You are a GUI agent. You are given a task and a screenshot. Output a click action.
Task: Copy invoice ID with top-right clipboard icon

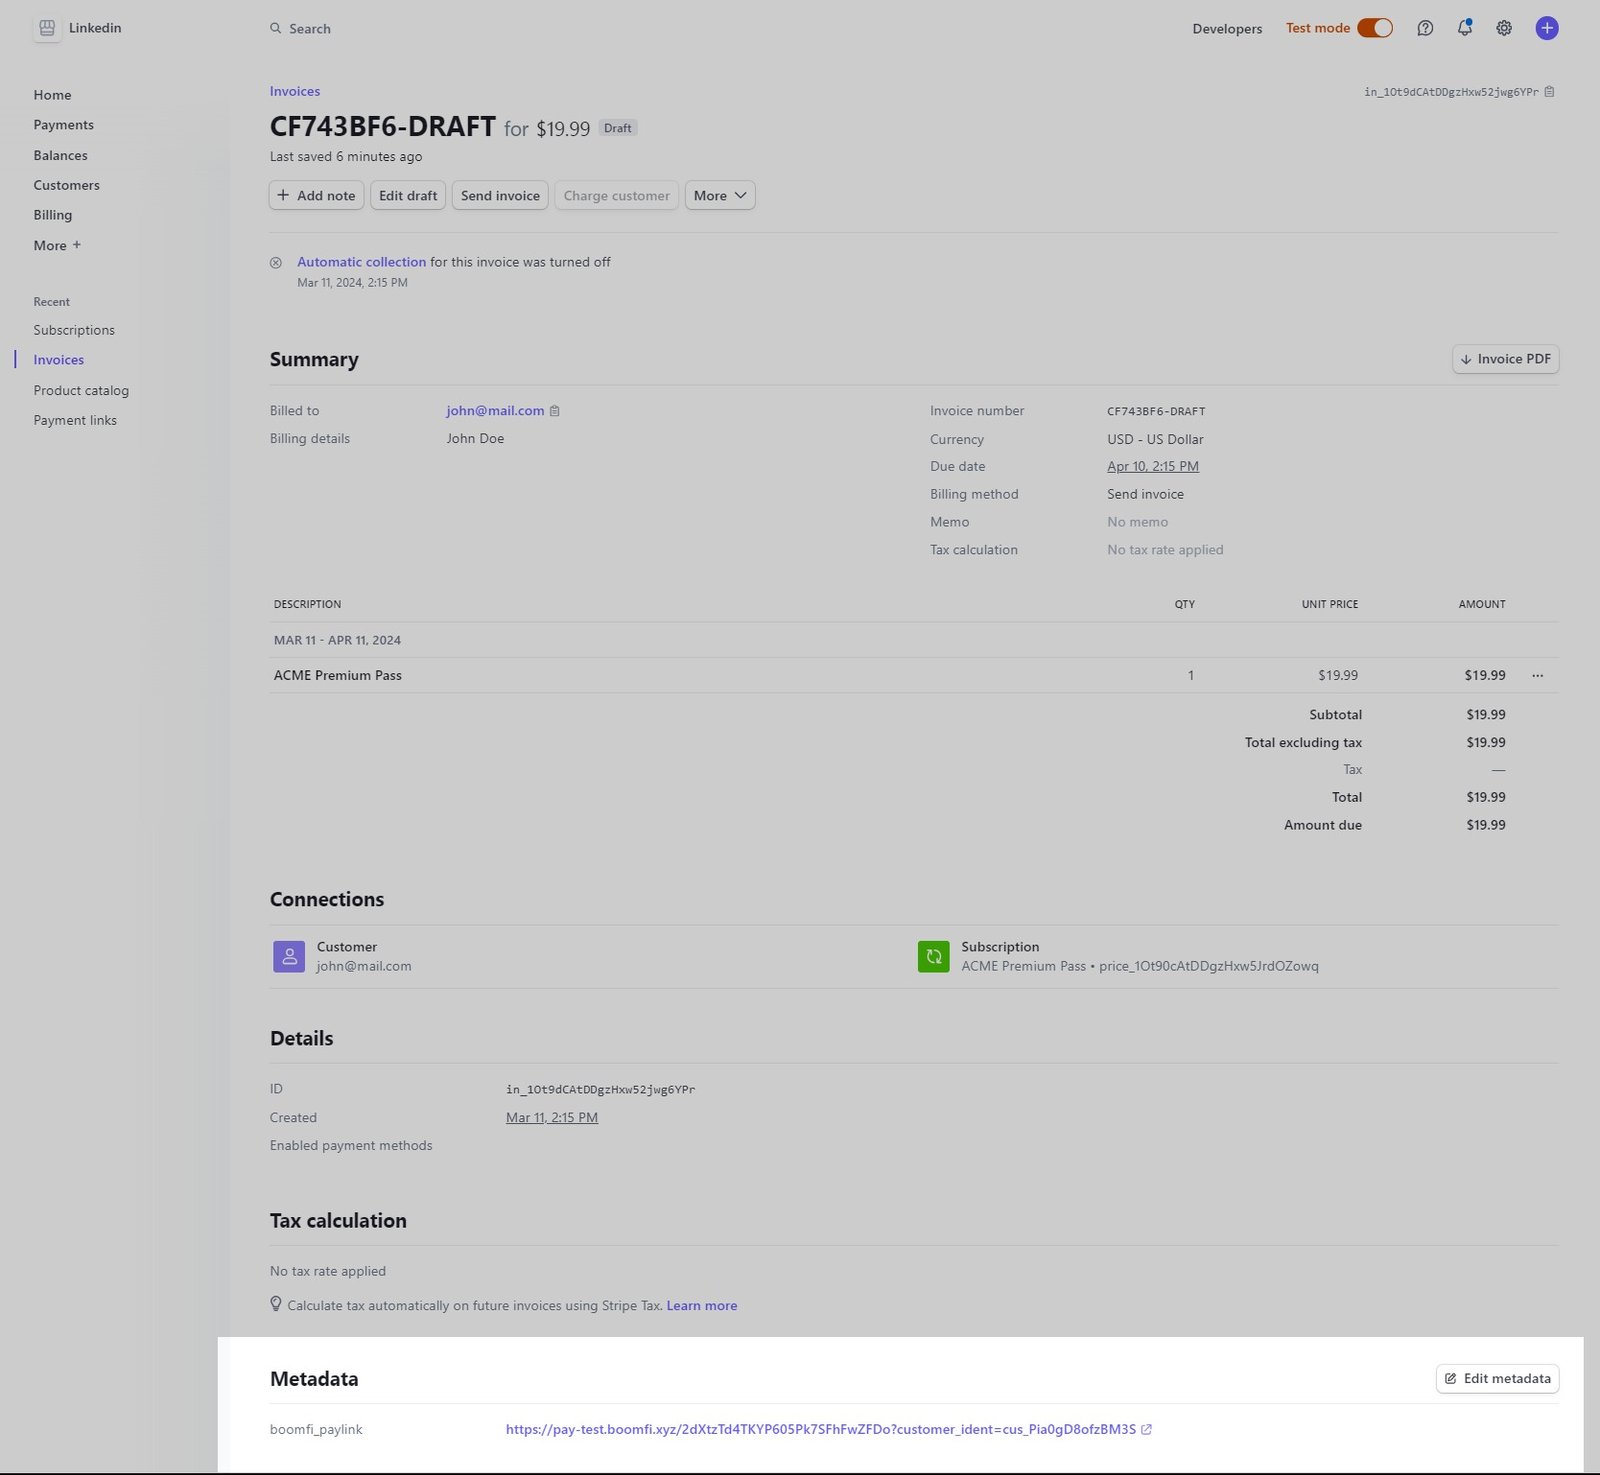1549,92
